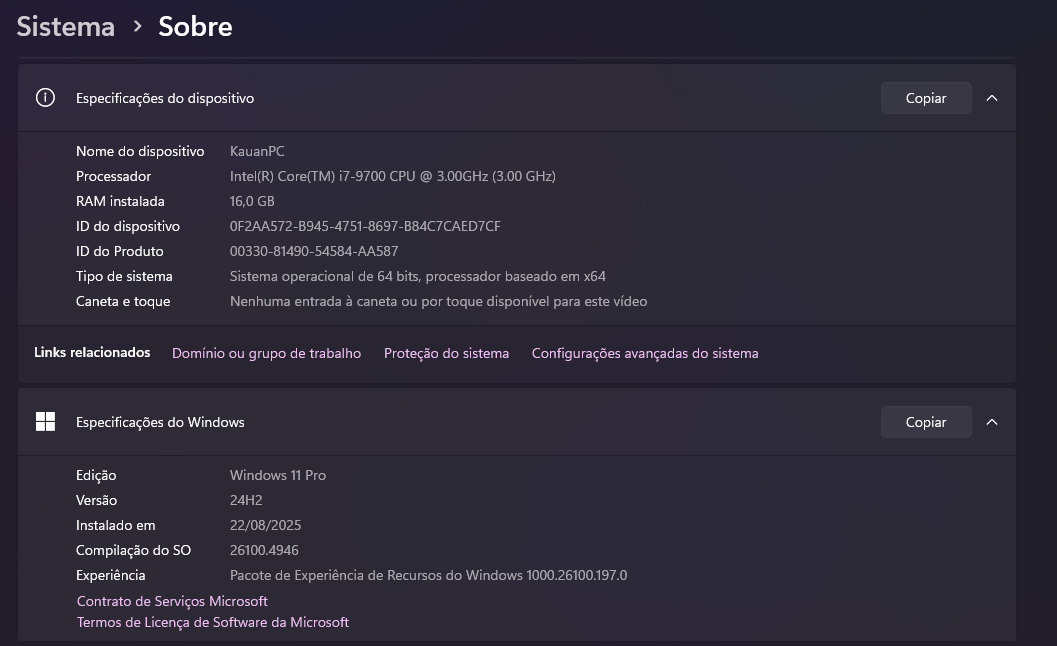Click the device ID value 0F2AA572
The height and width of the screenshot is (646, 1057).
pyautogui.click(x=365, y=226)
